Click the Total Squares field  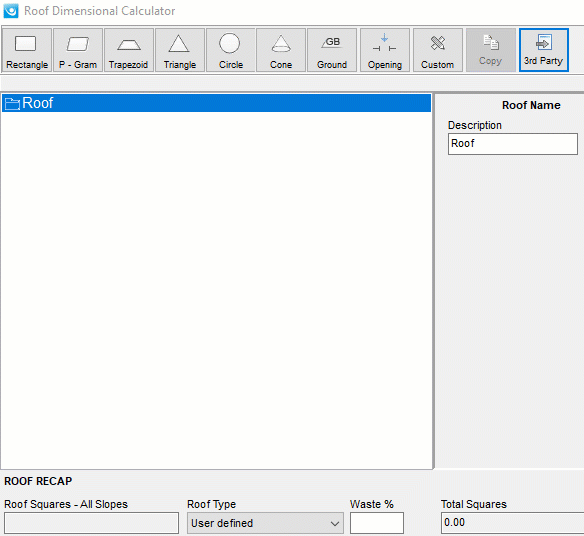pos(512,523)
